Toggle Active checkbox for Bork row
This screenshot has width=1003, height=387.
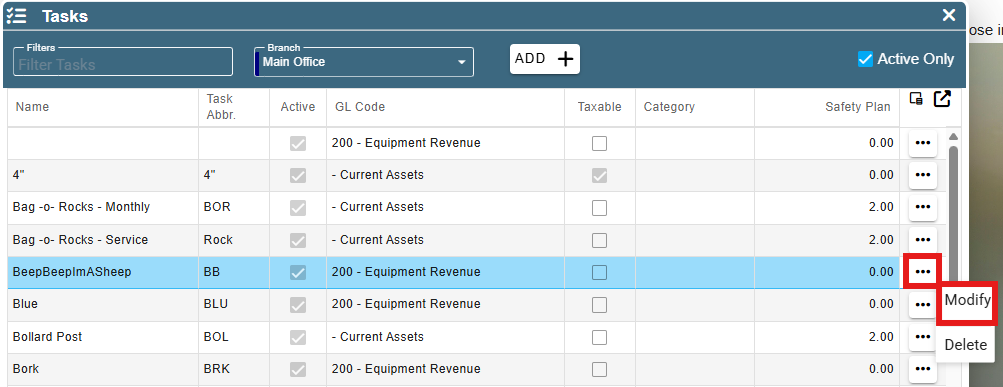(x=297, y=369)
